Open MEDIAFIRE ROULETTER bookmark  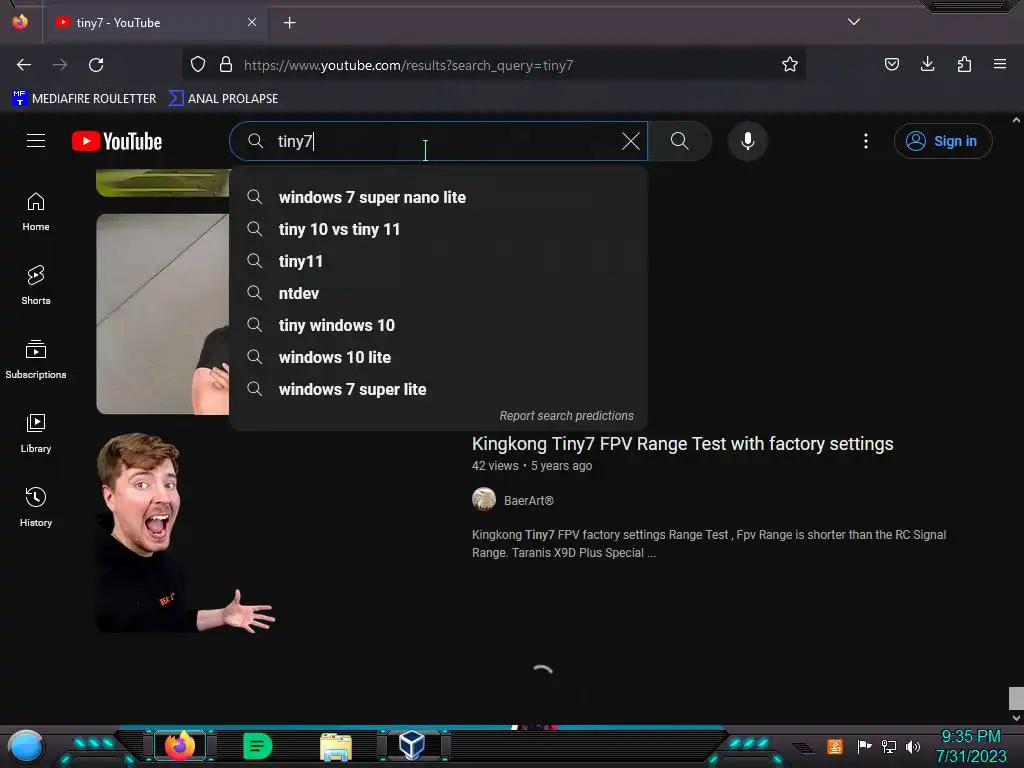click(x=84, y=99)
